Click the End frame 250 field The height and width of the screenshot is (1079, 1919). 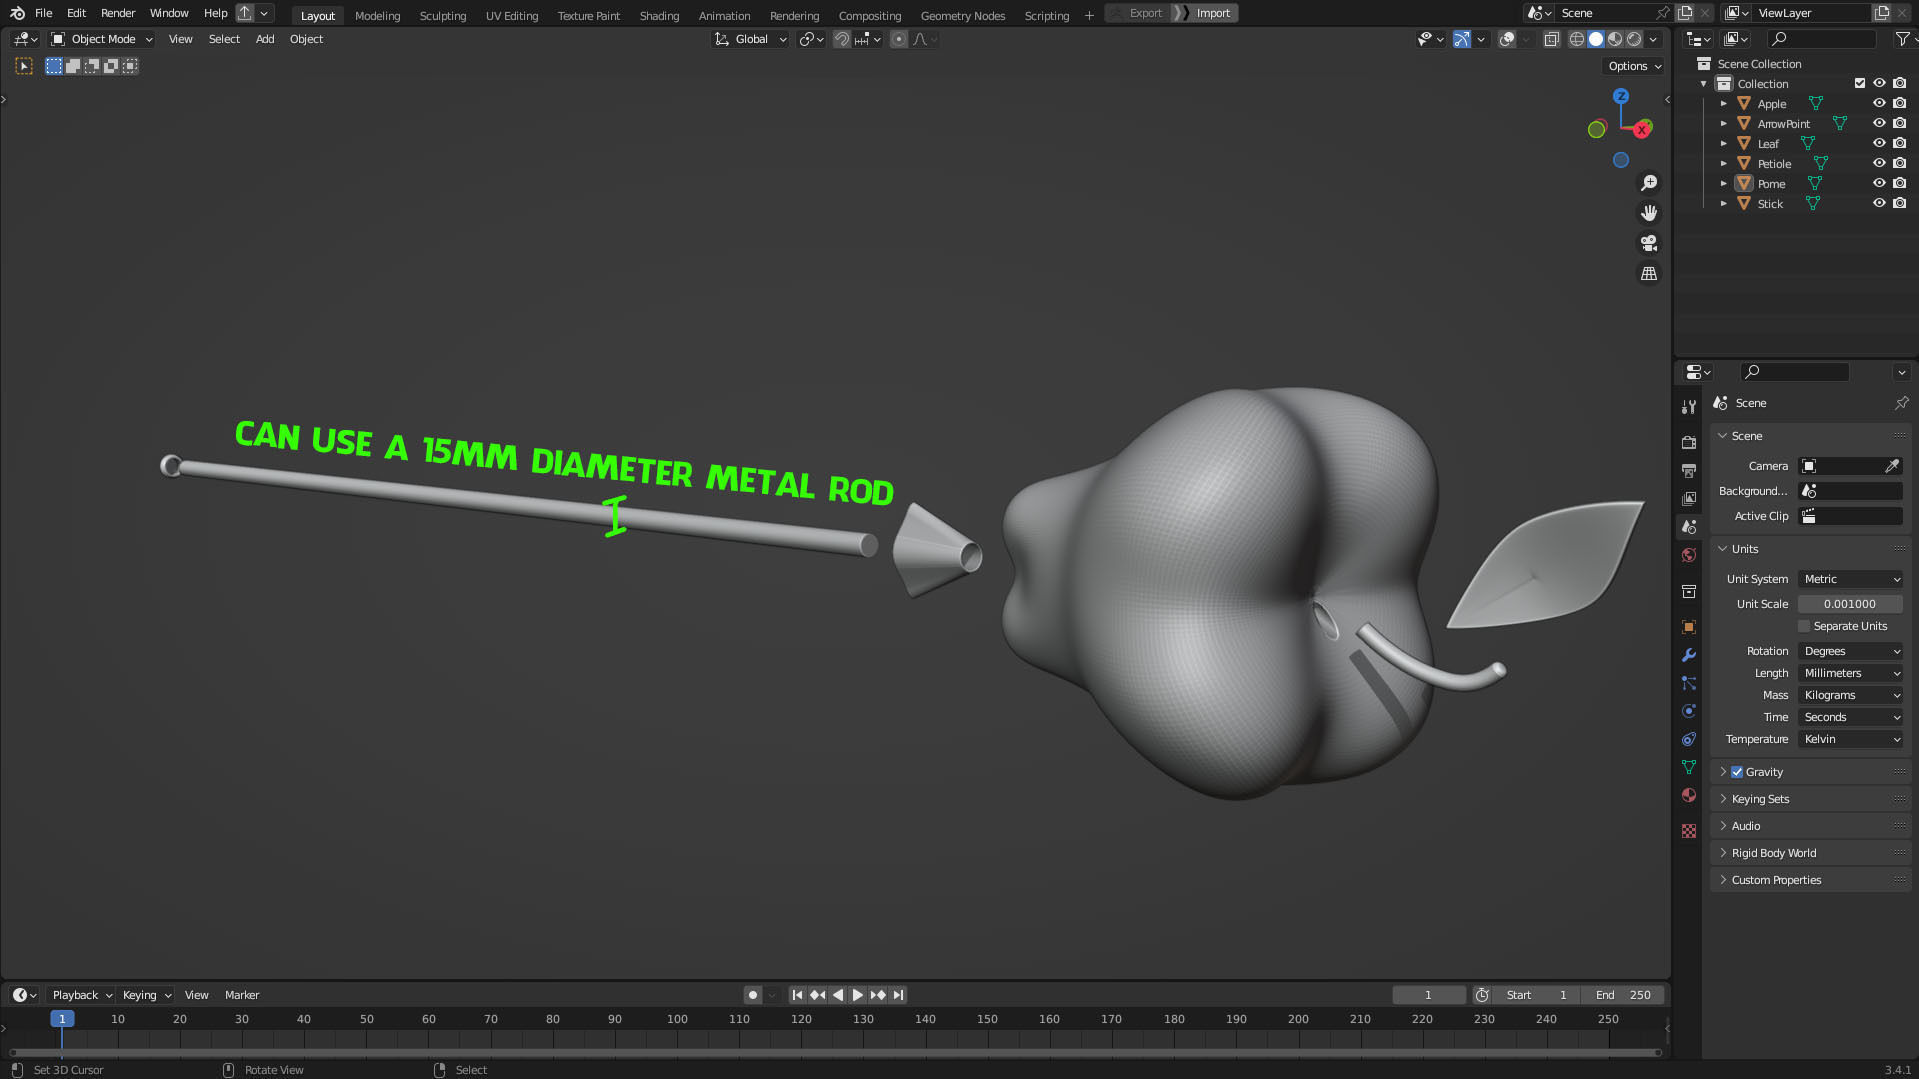(x=1623, y=995)
